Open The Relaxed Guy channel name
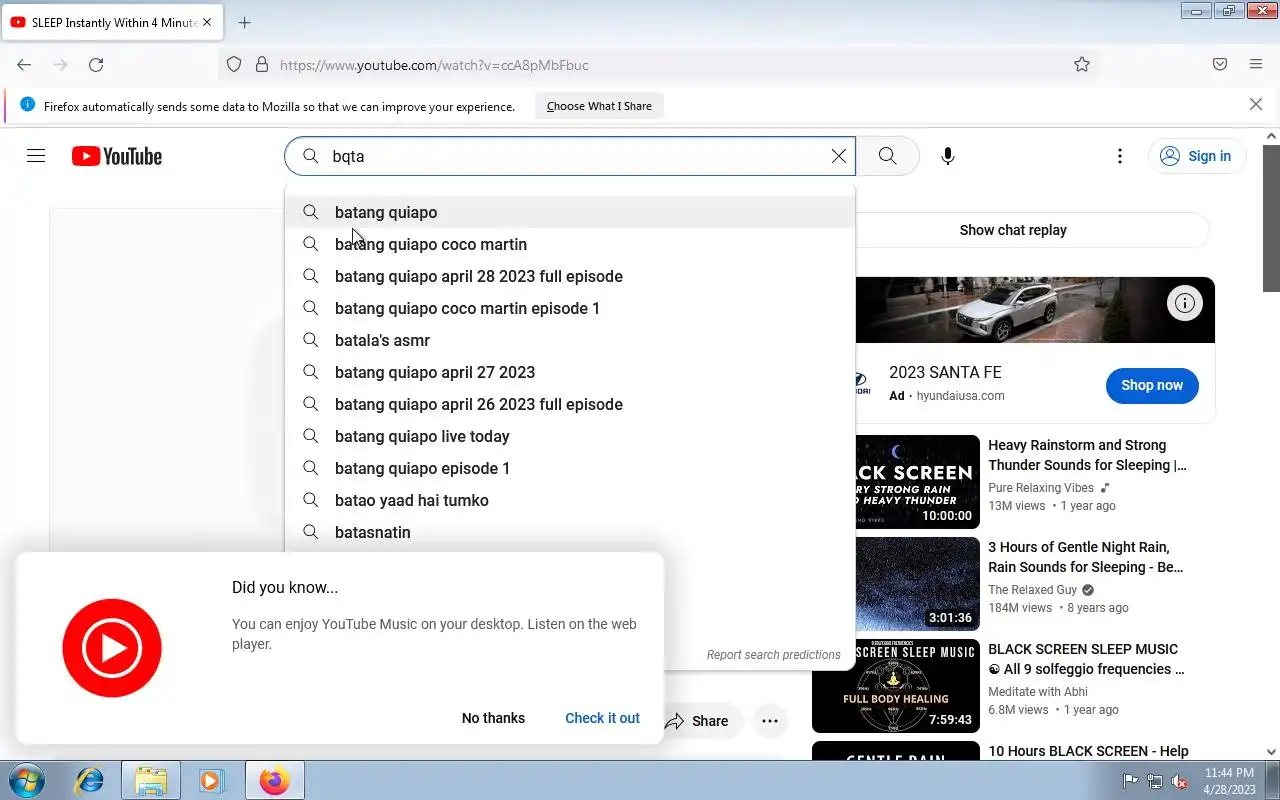Viewport: 1280px width, 800px height. [x=1033, y=589]
